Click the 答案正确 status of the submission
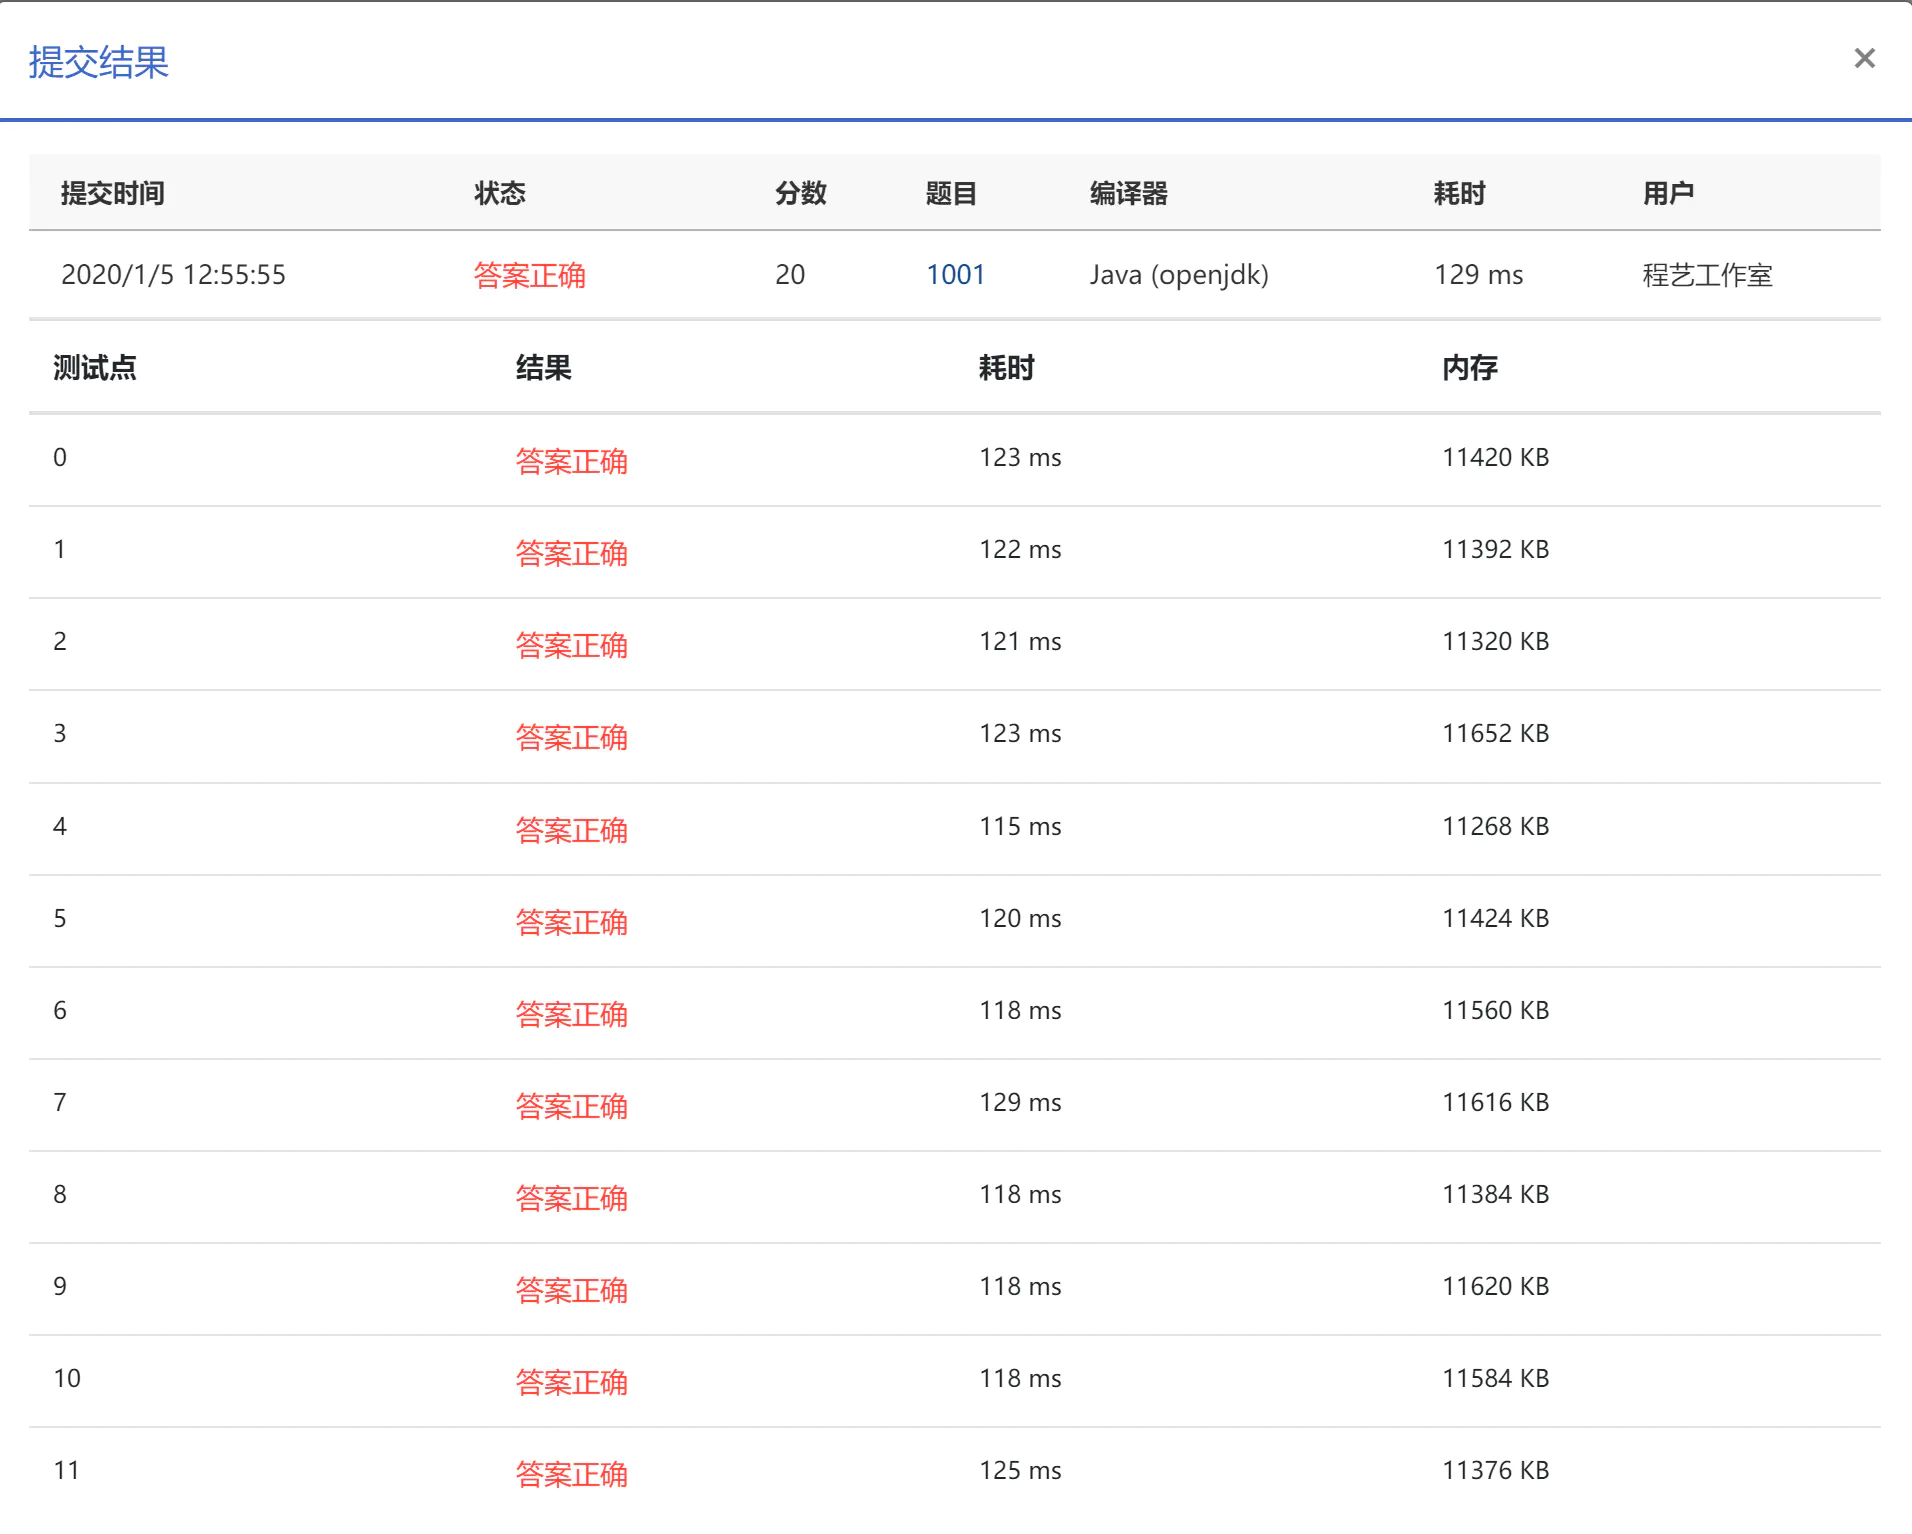 point(531,275)
